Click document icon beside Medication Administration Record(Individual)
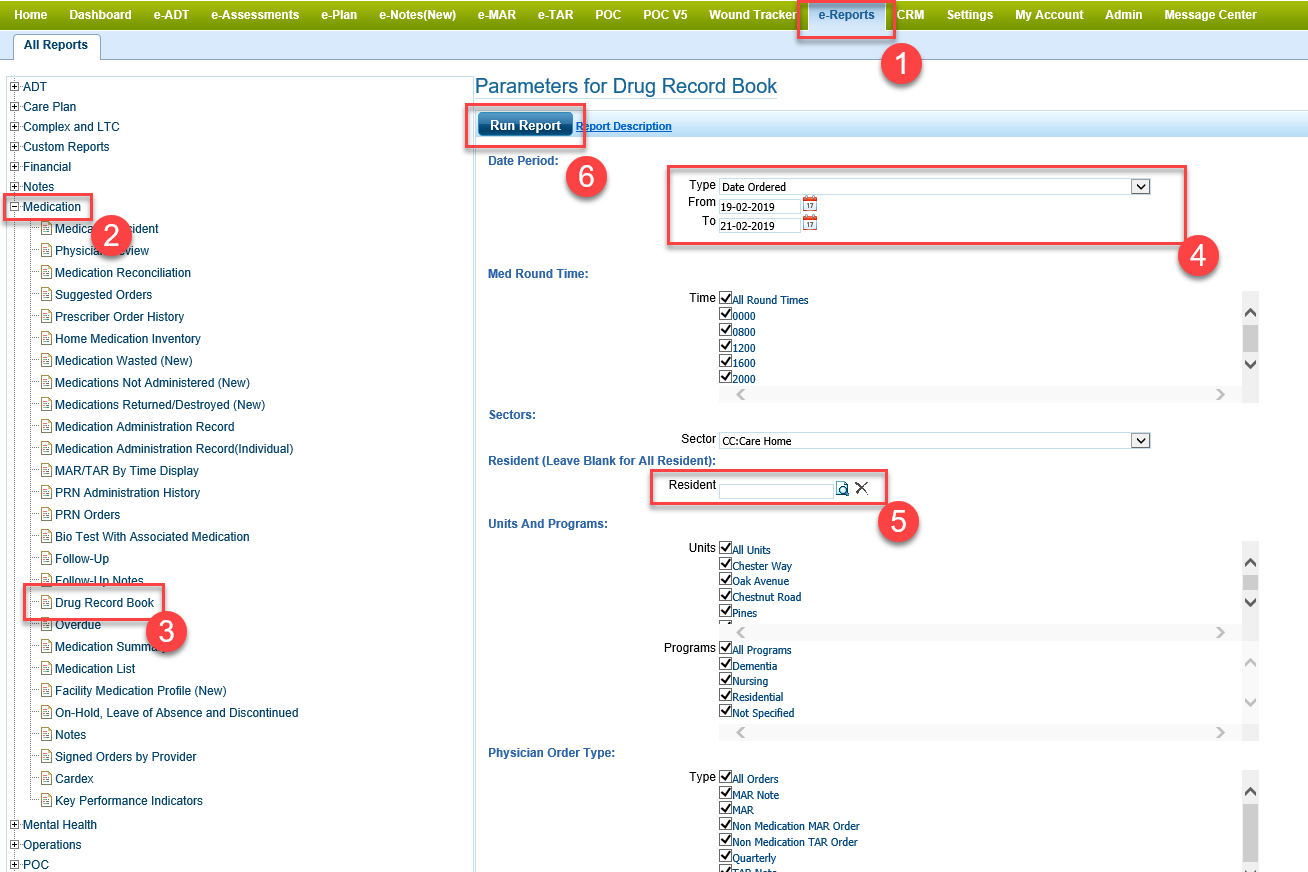Image resolution: width=1308 pixels, height=872 pixels. (46, 448)
